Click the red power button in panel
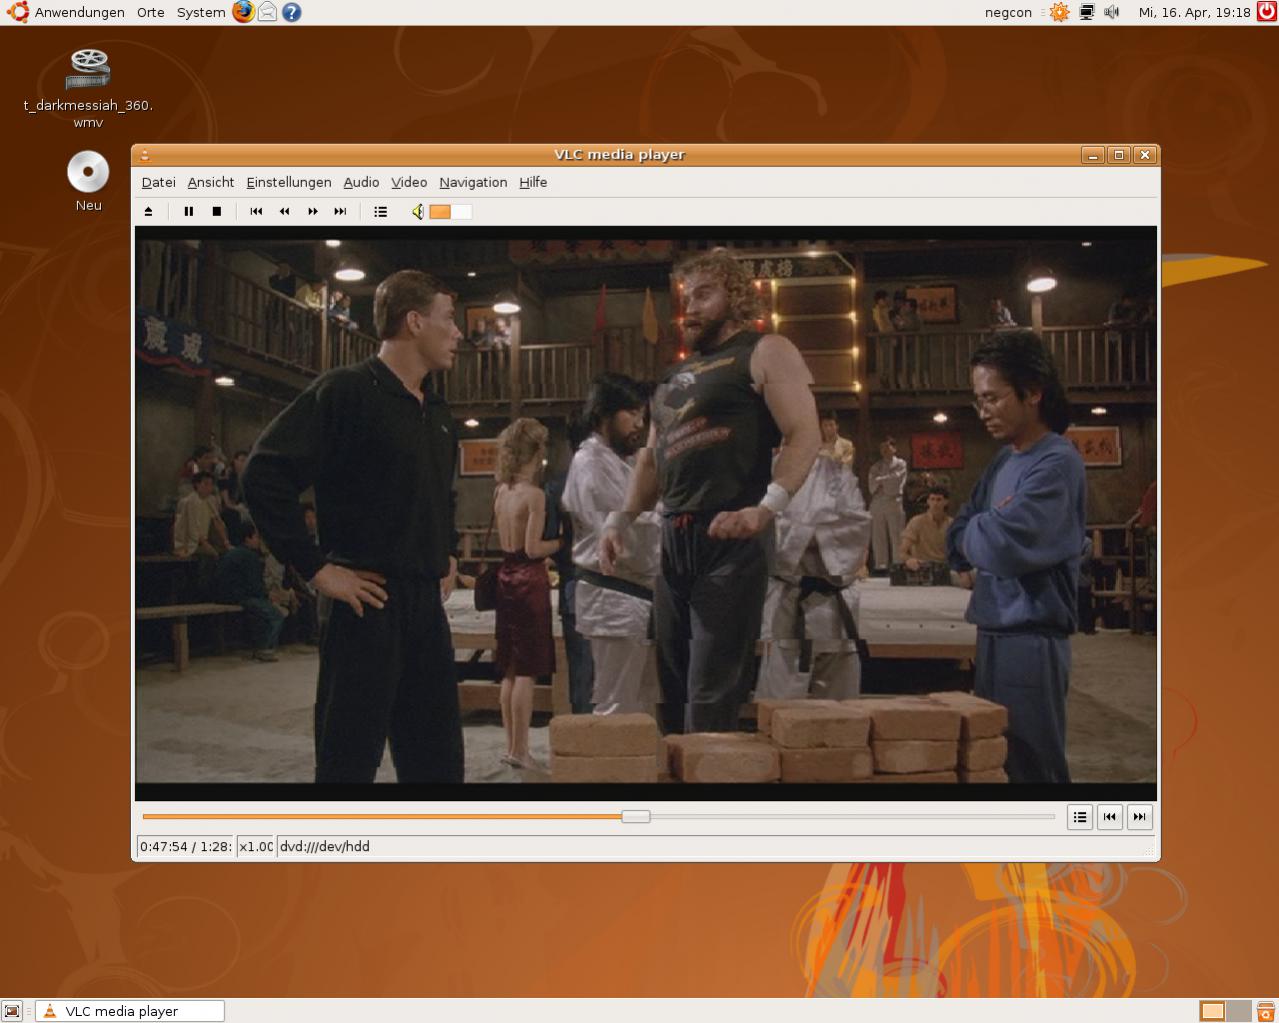1279x1023 pixels. coord(1266,12)
